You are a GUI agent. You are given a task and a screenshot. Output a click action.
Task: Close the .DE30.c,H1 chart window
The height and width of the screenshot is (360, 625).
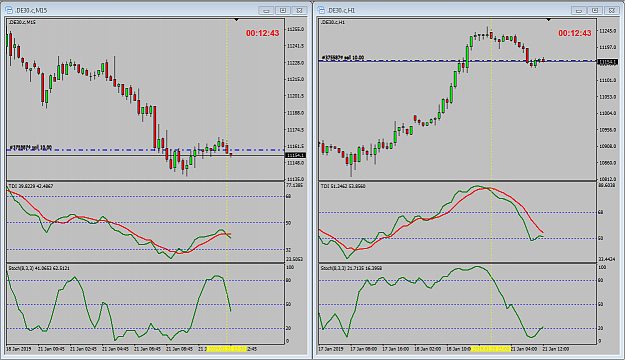pos(612,10)
